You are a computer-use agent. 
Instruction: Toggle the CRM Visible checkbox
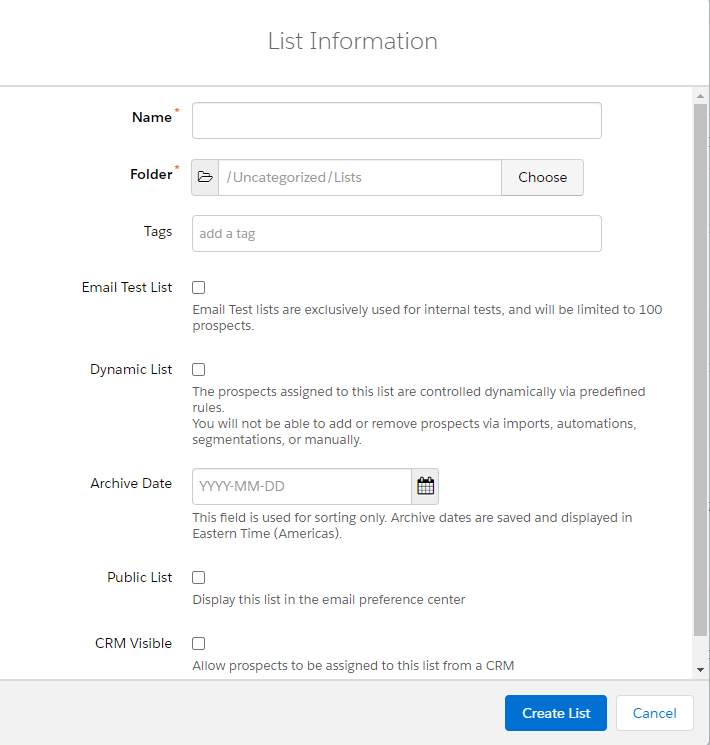pyautogui.click(x=199, y=643)
